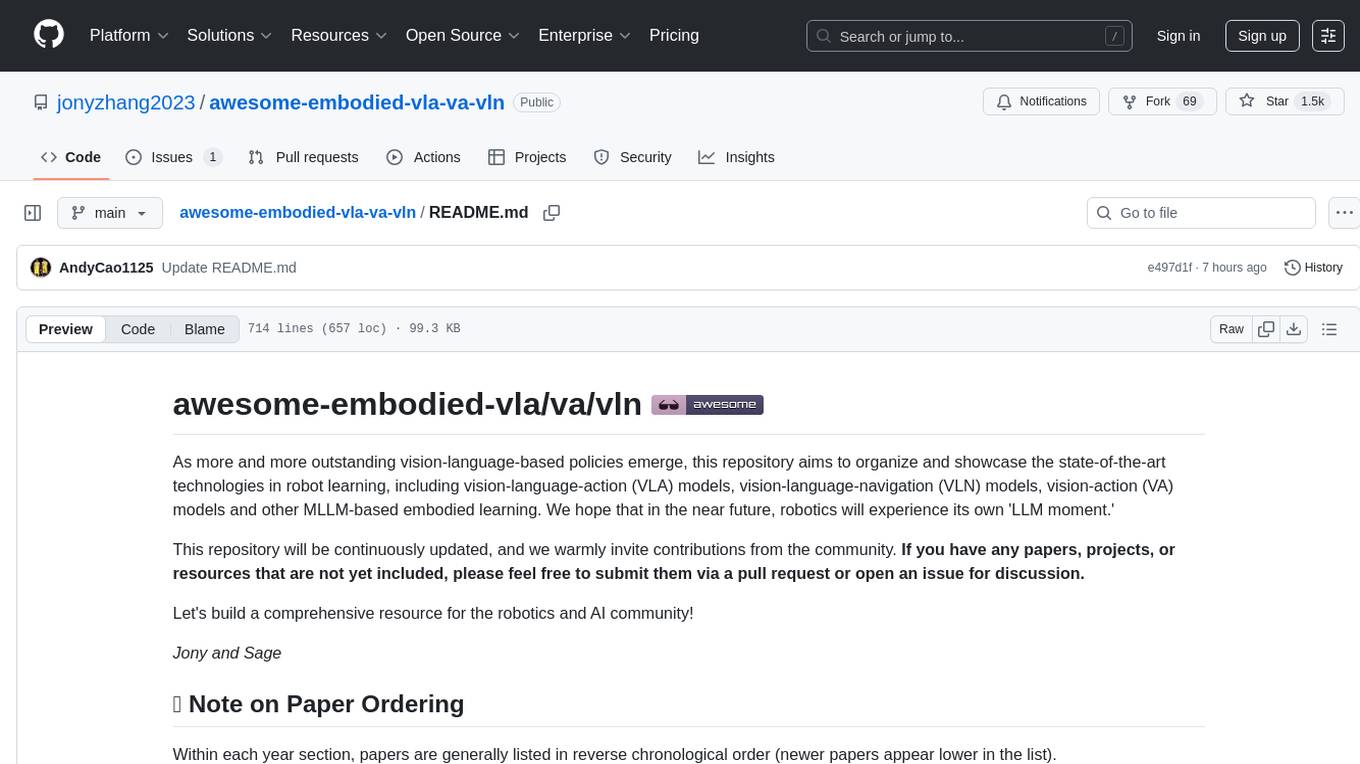Download the raw README file

click(1293, 329)
